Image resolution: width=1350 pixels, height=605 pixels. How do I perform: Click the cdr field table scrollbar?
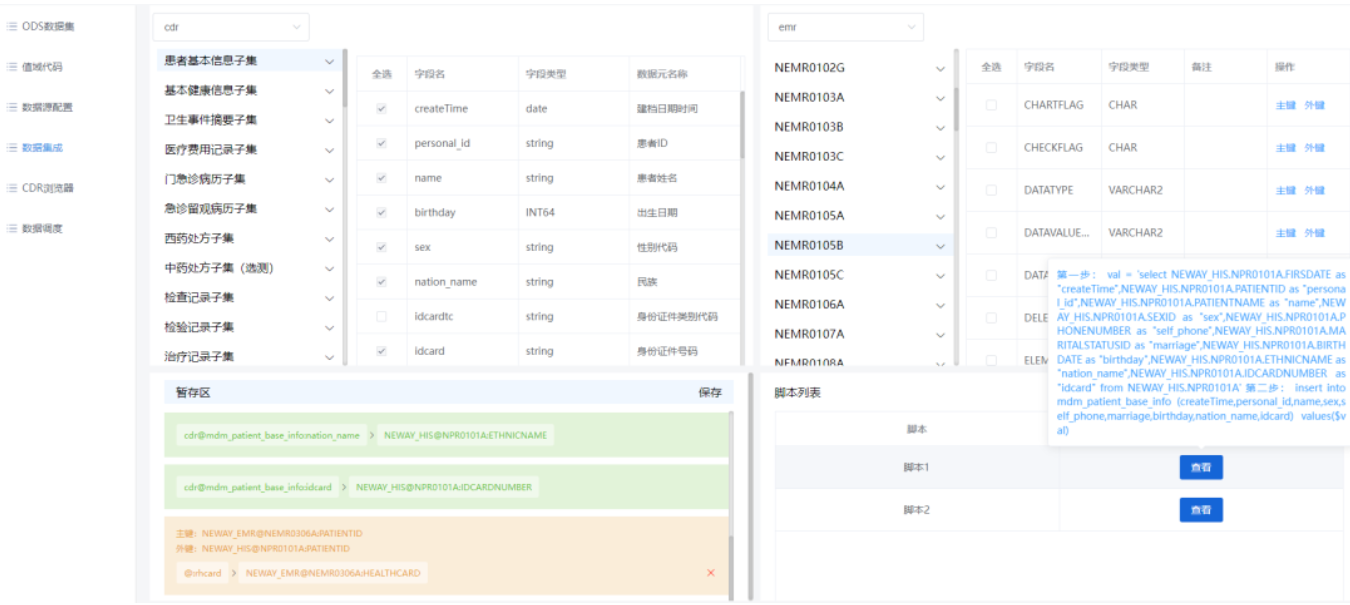[742, 125]
